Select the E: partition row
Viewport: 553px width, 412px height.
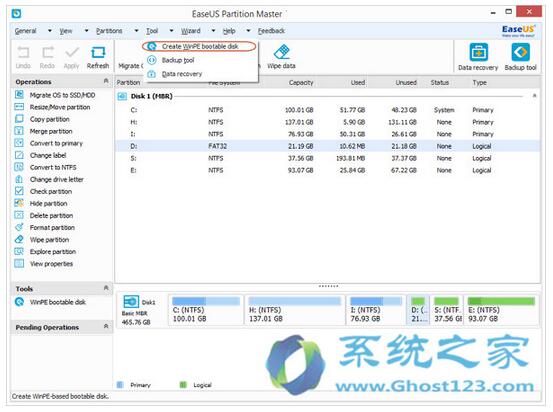click(x=327, y=170)
